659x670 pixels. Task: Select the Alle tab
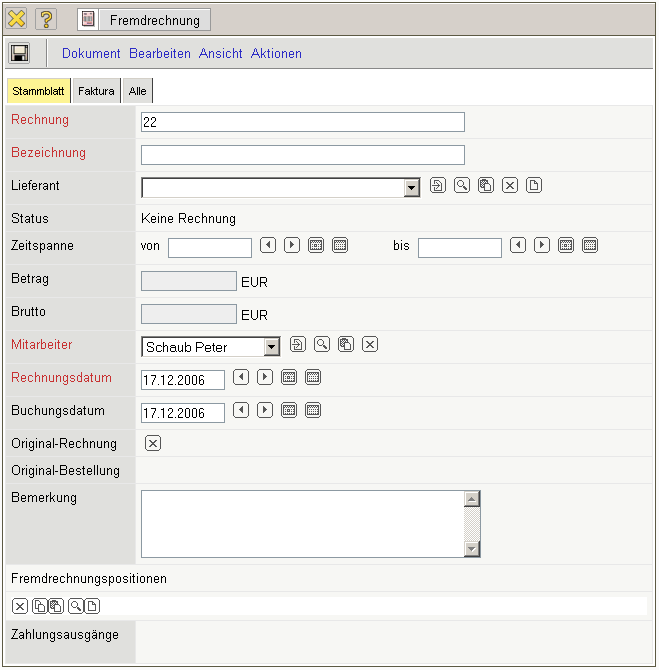point(137,91)
